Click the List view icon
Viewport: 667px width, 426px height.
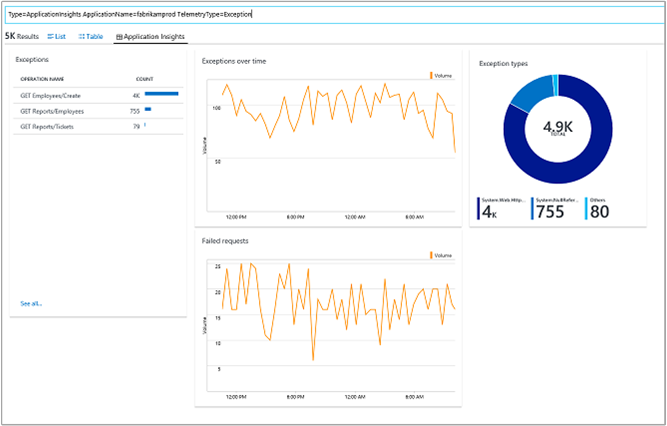(x=50, y=36)
